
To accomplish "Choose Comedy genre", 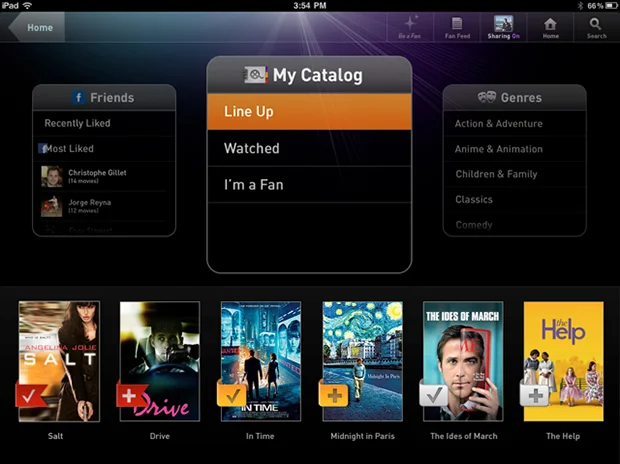I will click(x=514, y=225).
